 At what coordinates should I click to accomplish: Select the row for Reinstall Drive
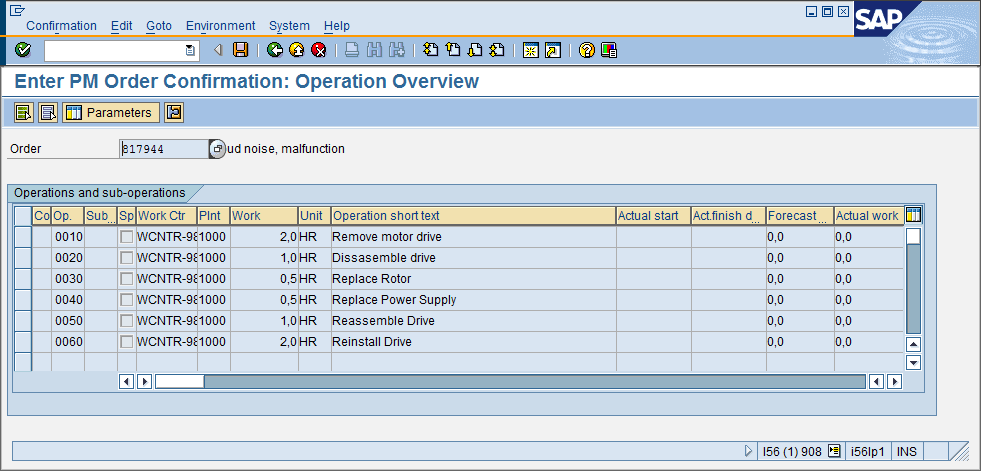pos(23,342)
